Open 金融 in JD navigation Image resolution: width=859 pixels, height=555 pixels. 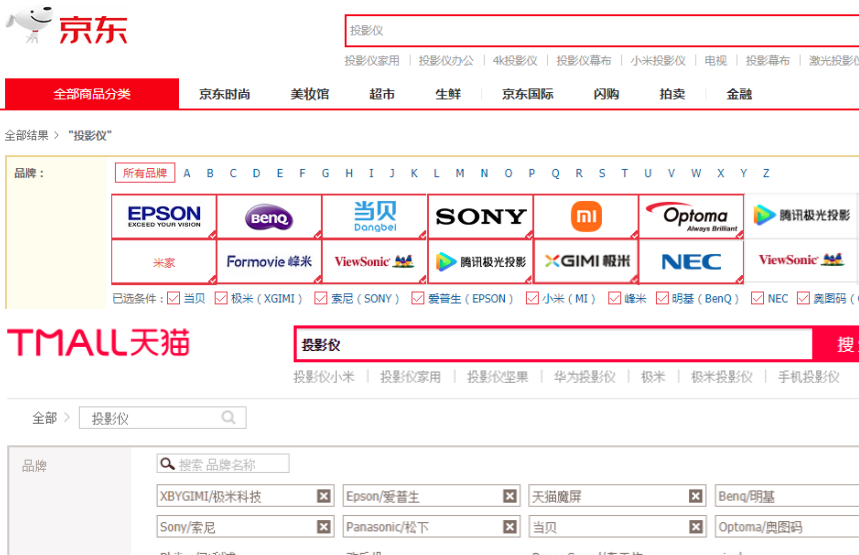pos(739,94)
